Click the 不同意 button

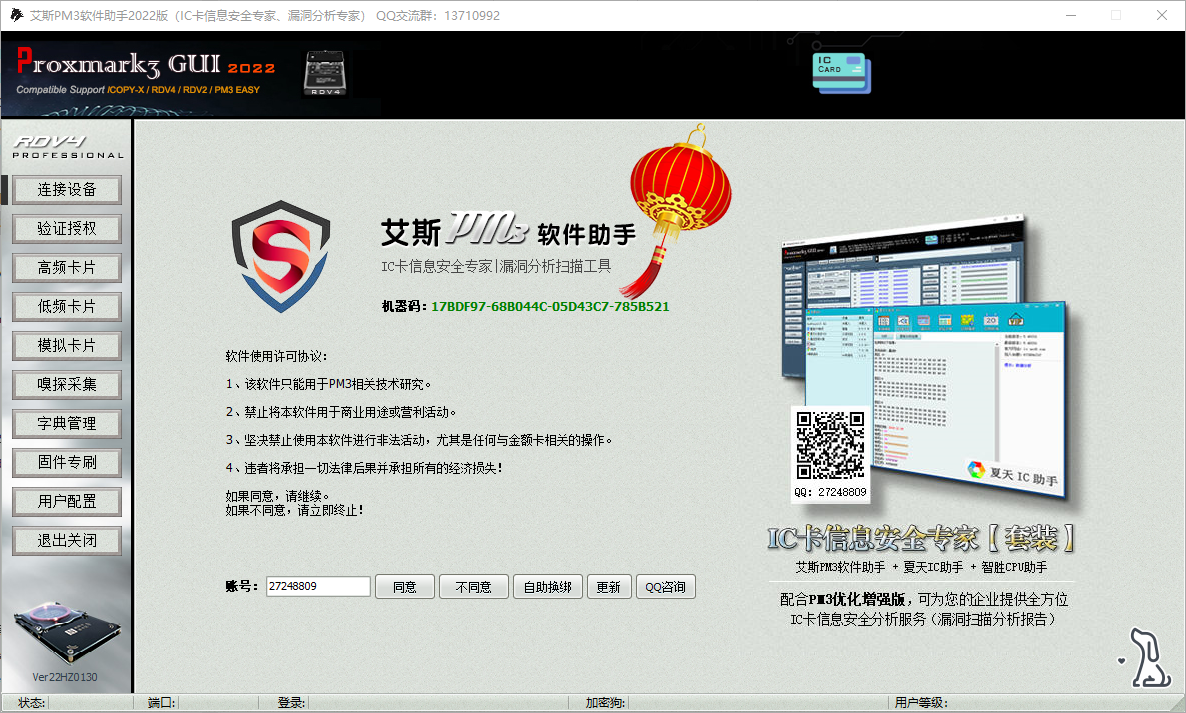click(473, 587)
